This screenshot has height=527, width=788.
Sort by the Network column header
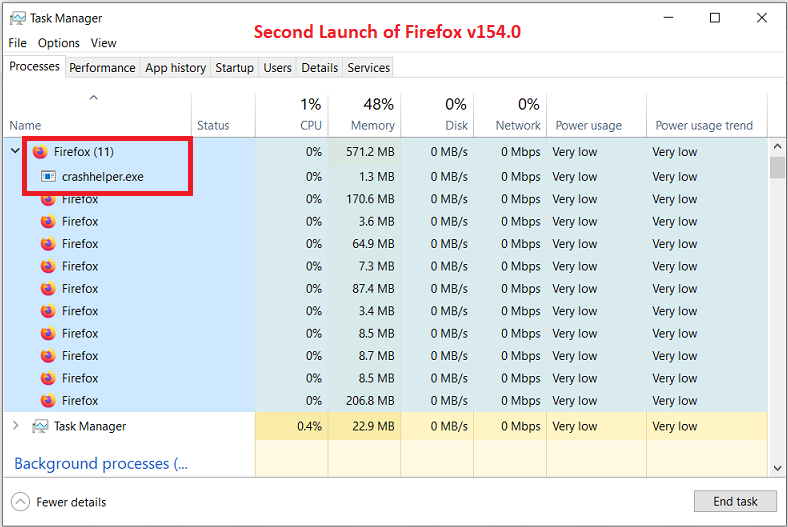510,115
